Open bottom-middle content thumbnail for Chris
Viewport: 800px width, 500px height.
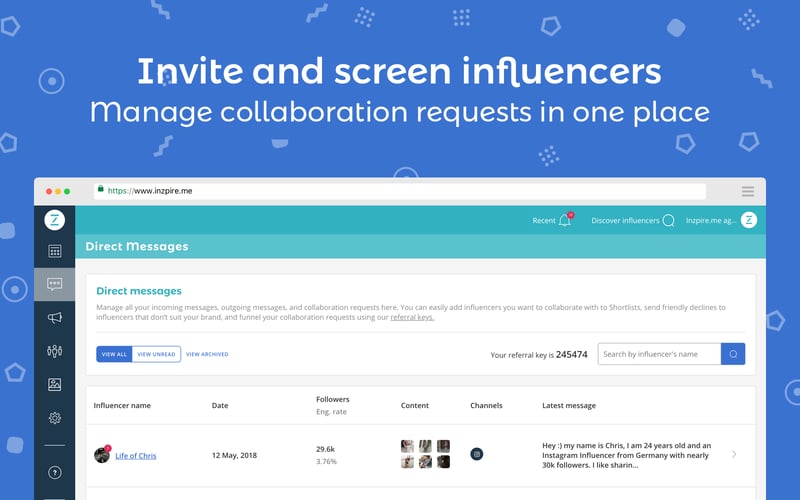(426, 462)
